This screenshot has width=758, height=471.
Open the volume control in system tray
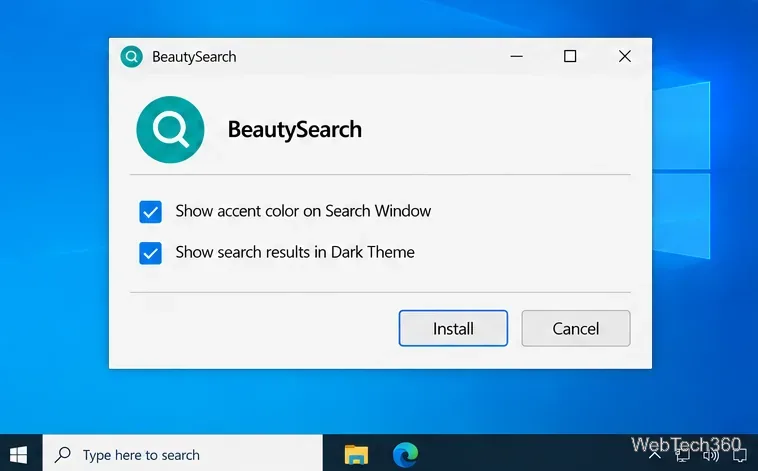point(711,456)
